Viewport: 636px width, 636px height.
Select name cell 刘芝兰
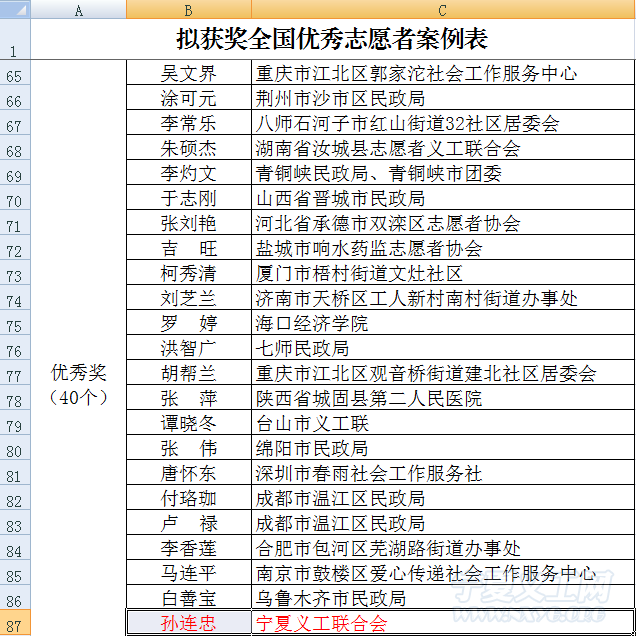pos(189,297)
